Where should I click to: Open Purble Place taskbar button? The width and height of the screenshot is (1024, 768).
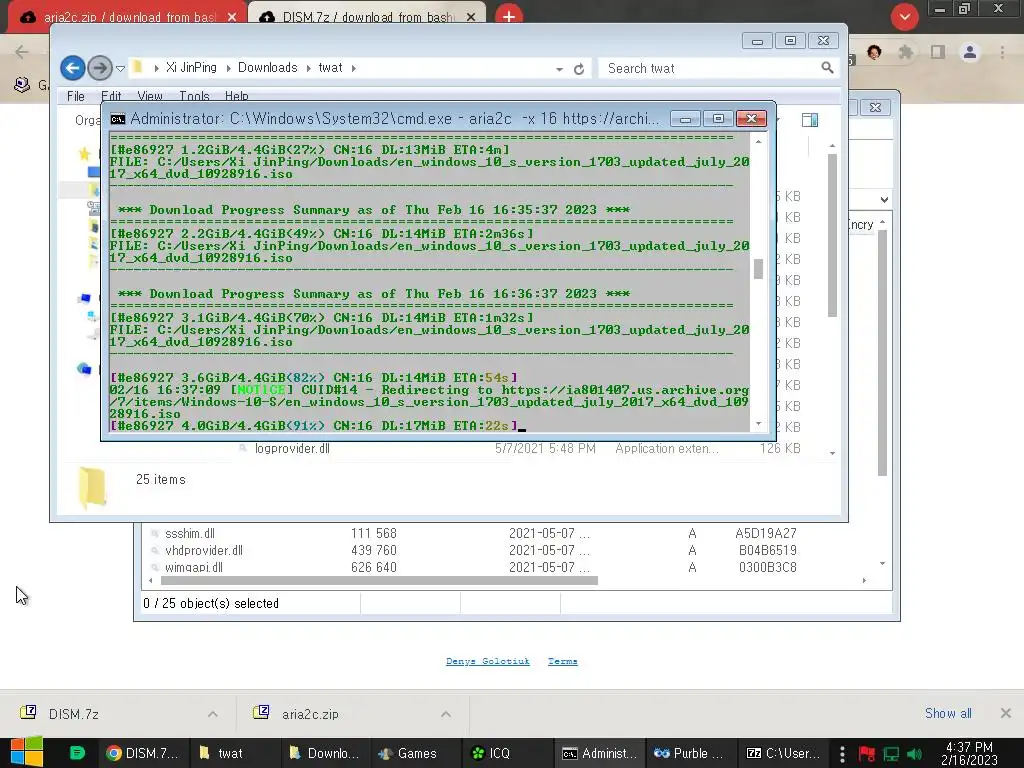pos(690,753)
